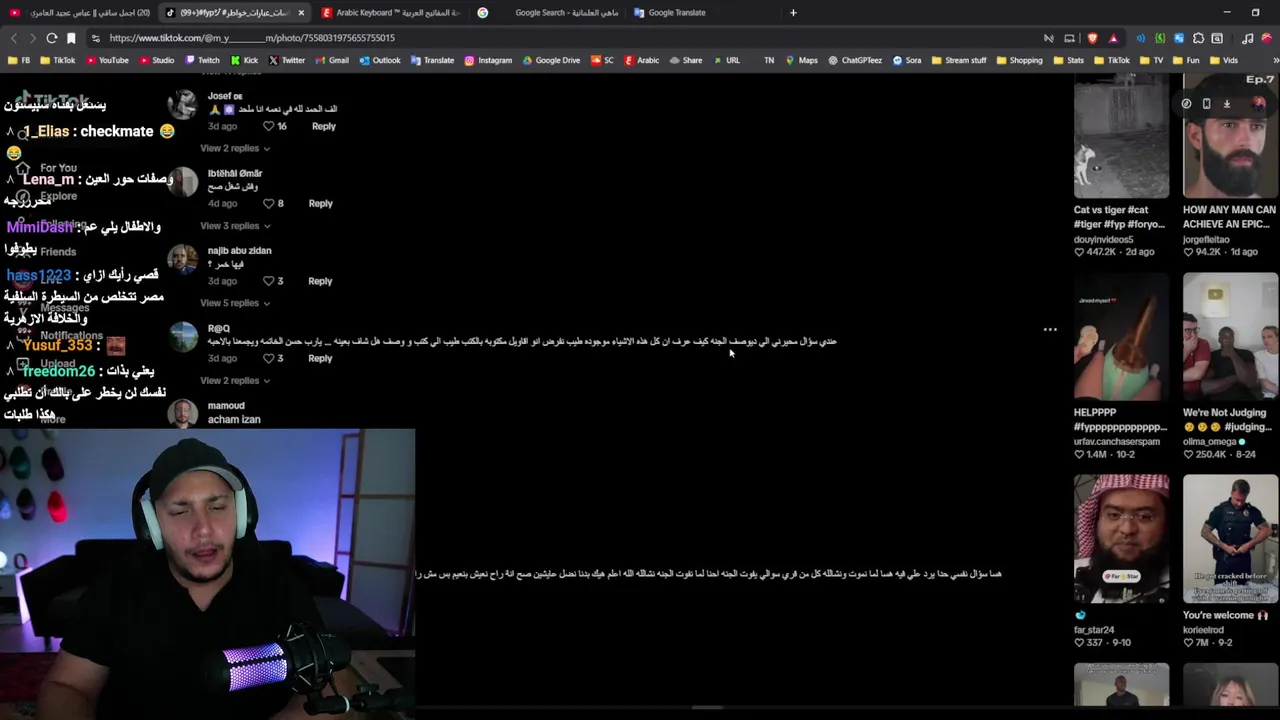Open the Studio bookmark

[156, 60]
